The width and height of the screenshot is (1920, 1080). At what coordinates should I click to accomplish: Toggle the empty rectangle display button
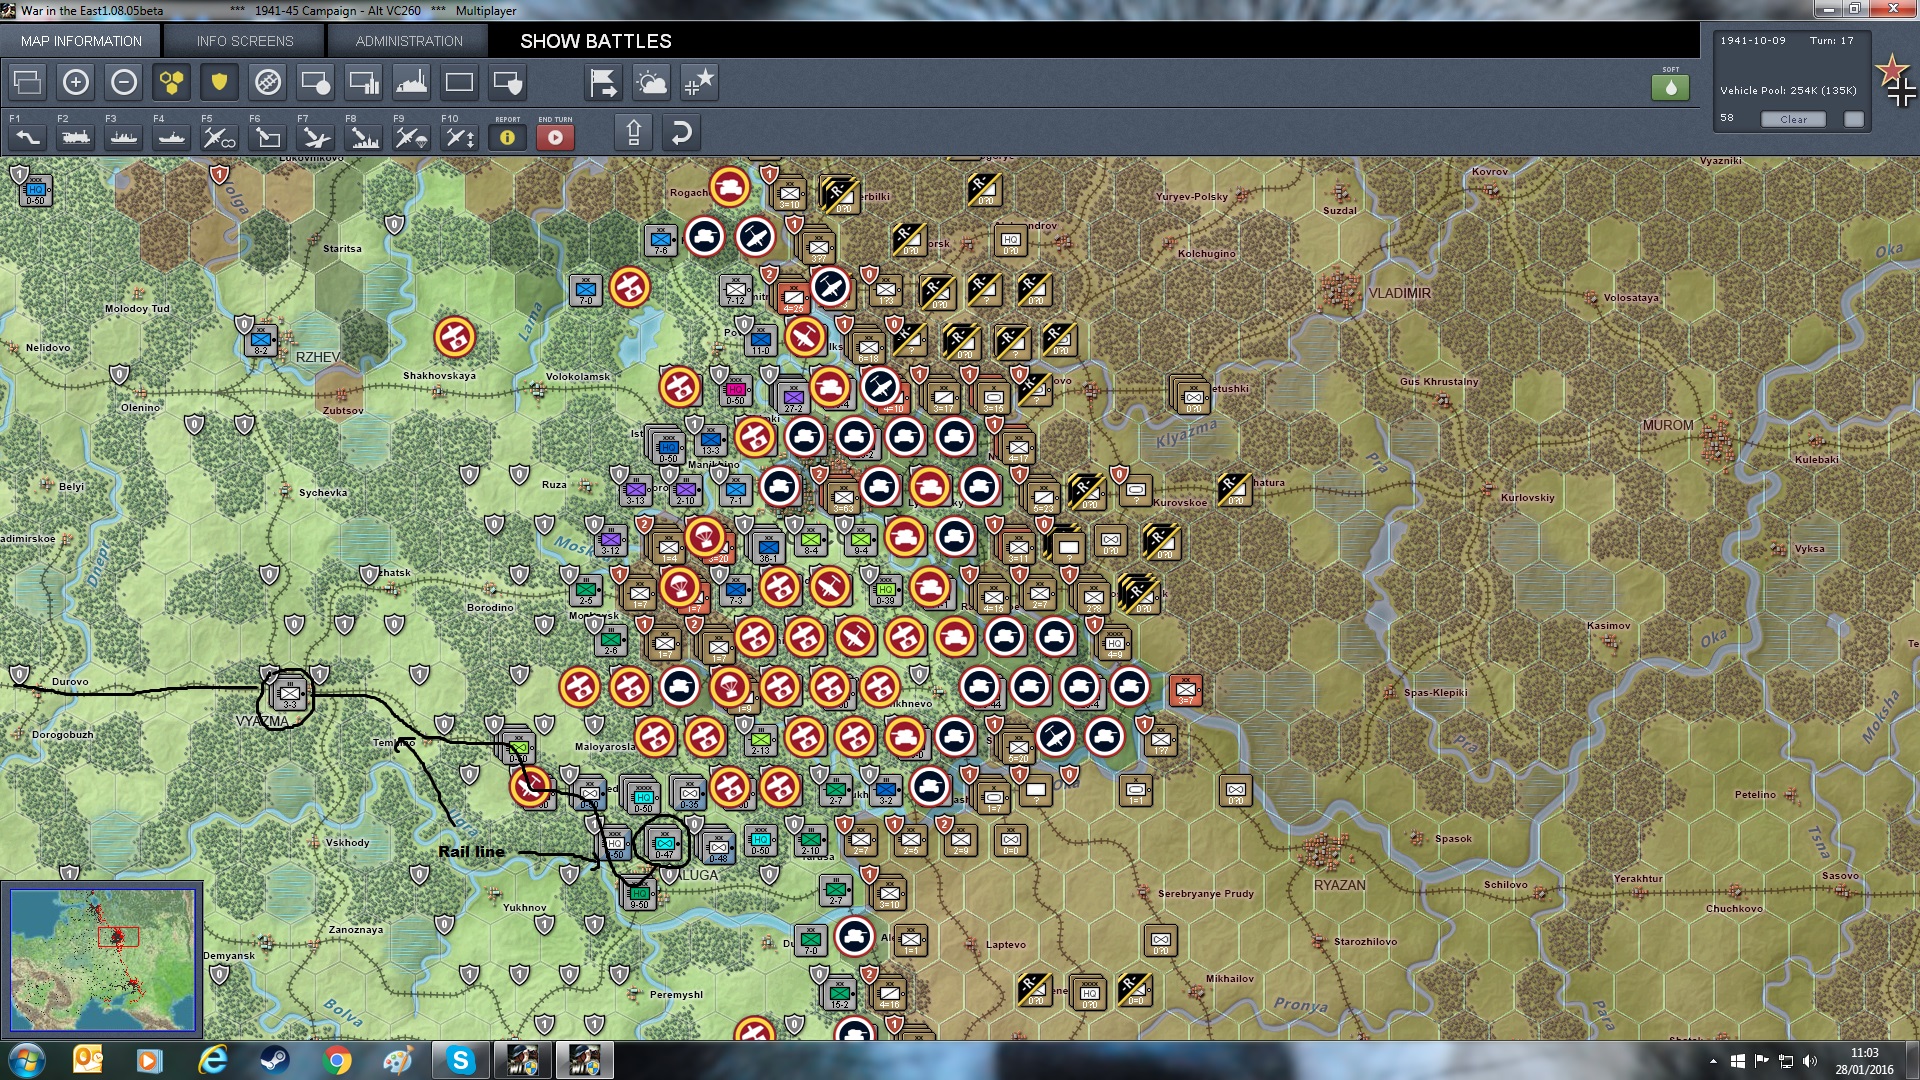(x=459, y=82)
